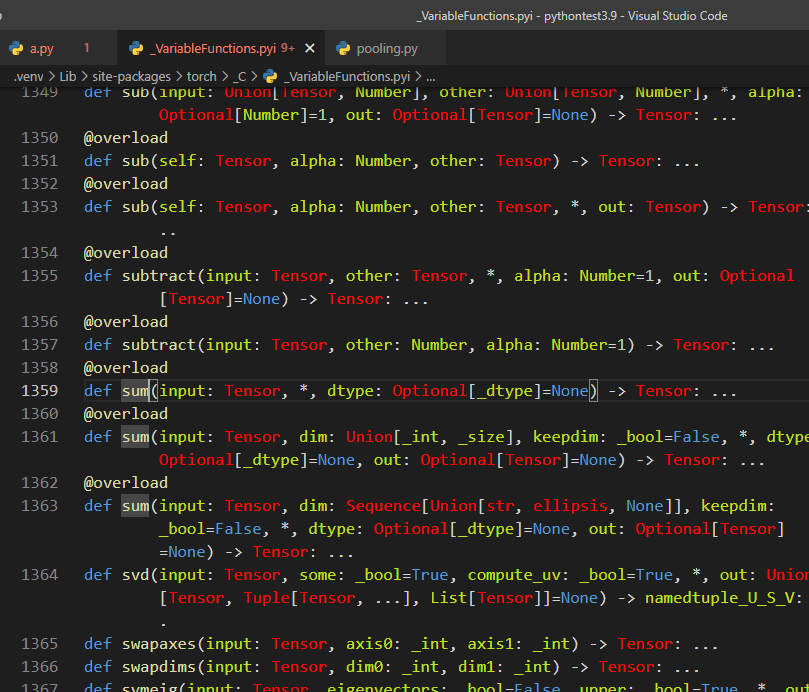The width and height of the screenshot is (809, 692).
Task: Click the Python icon on the a.py tab
Action: (17, 48)
